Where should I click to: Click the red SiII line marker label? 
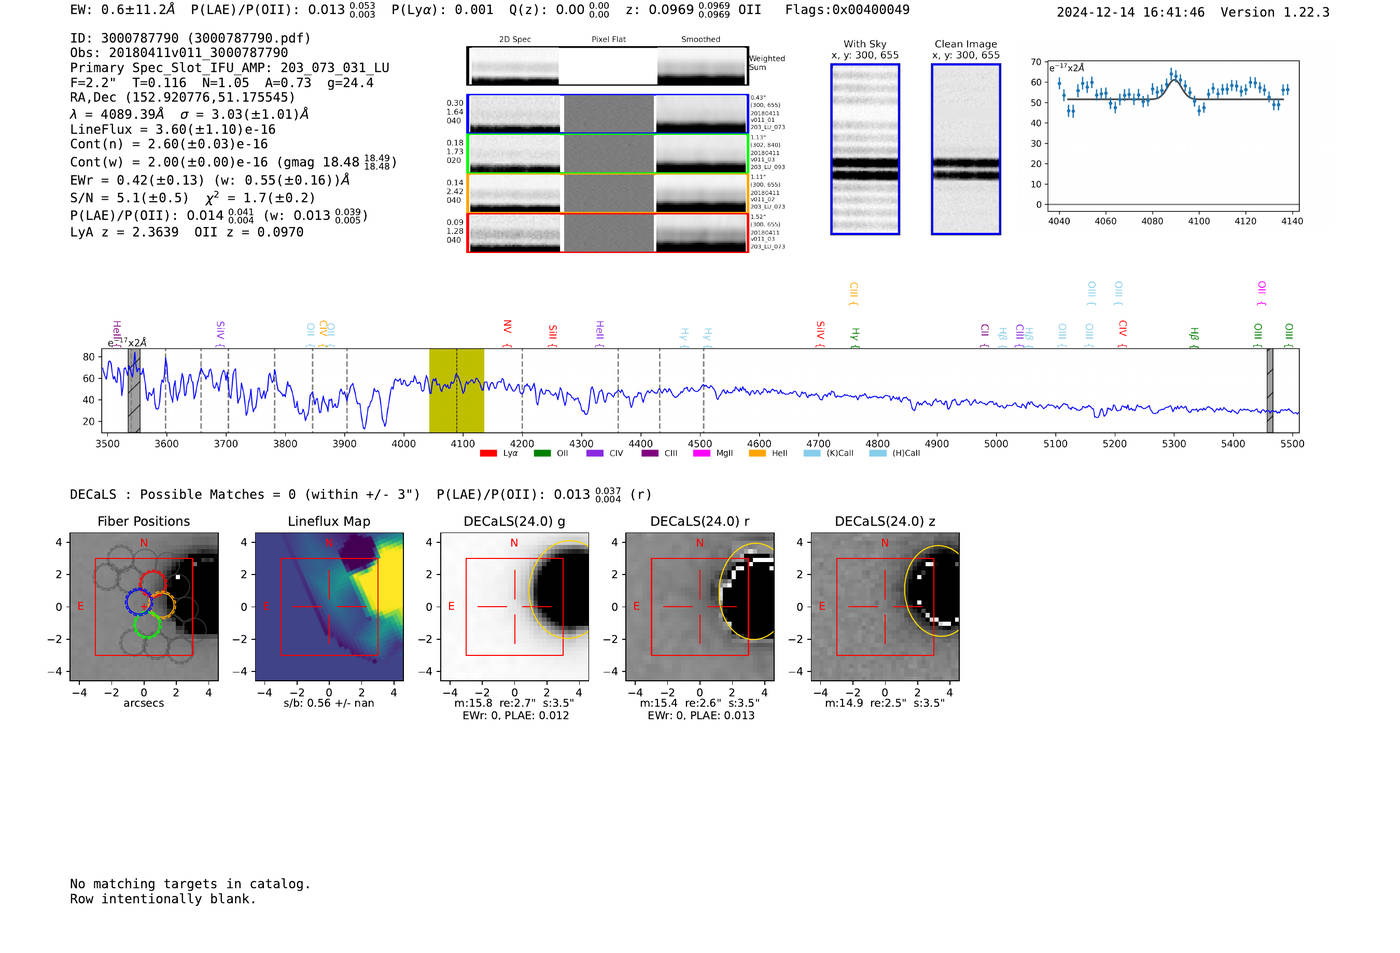(x=552, y=334)
